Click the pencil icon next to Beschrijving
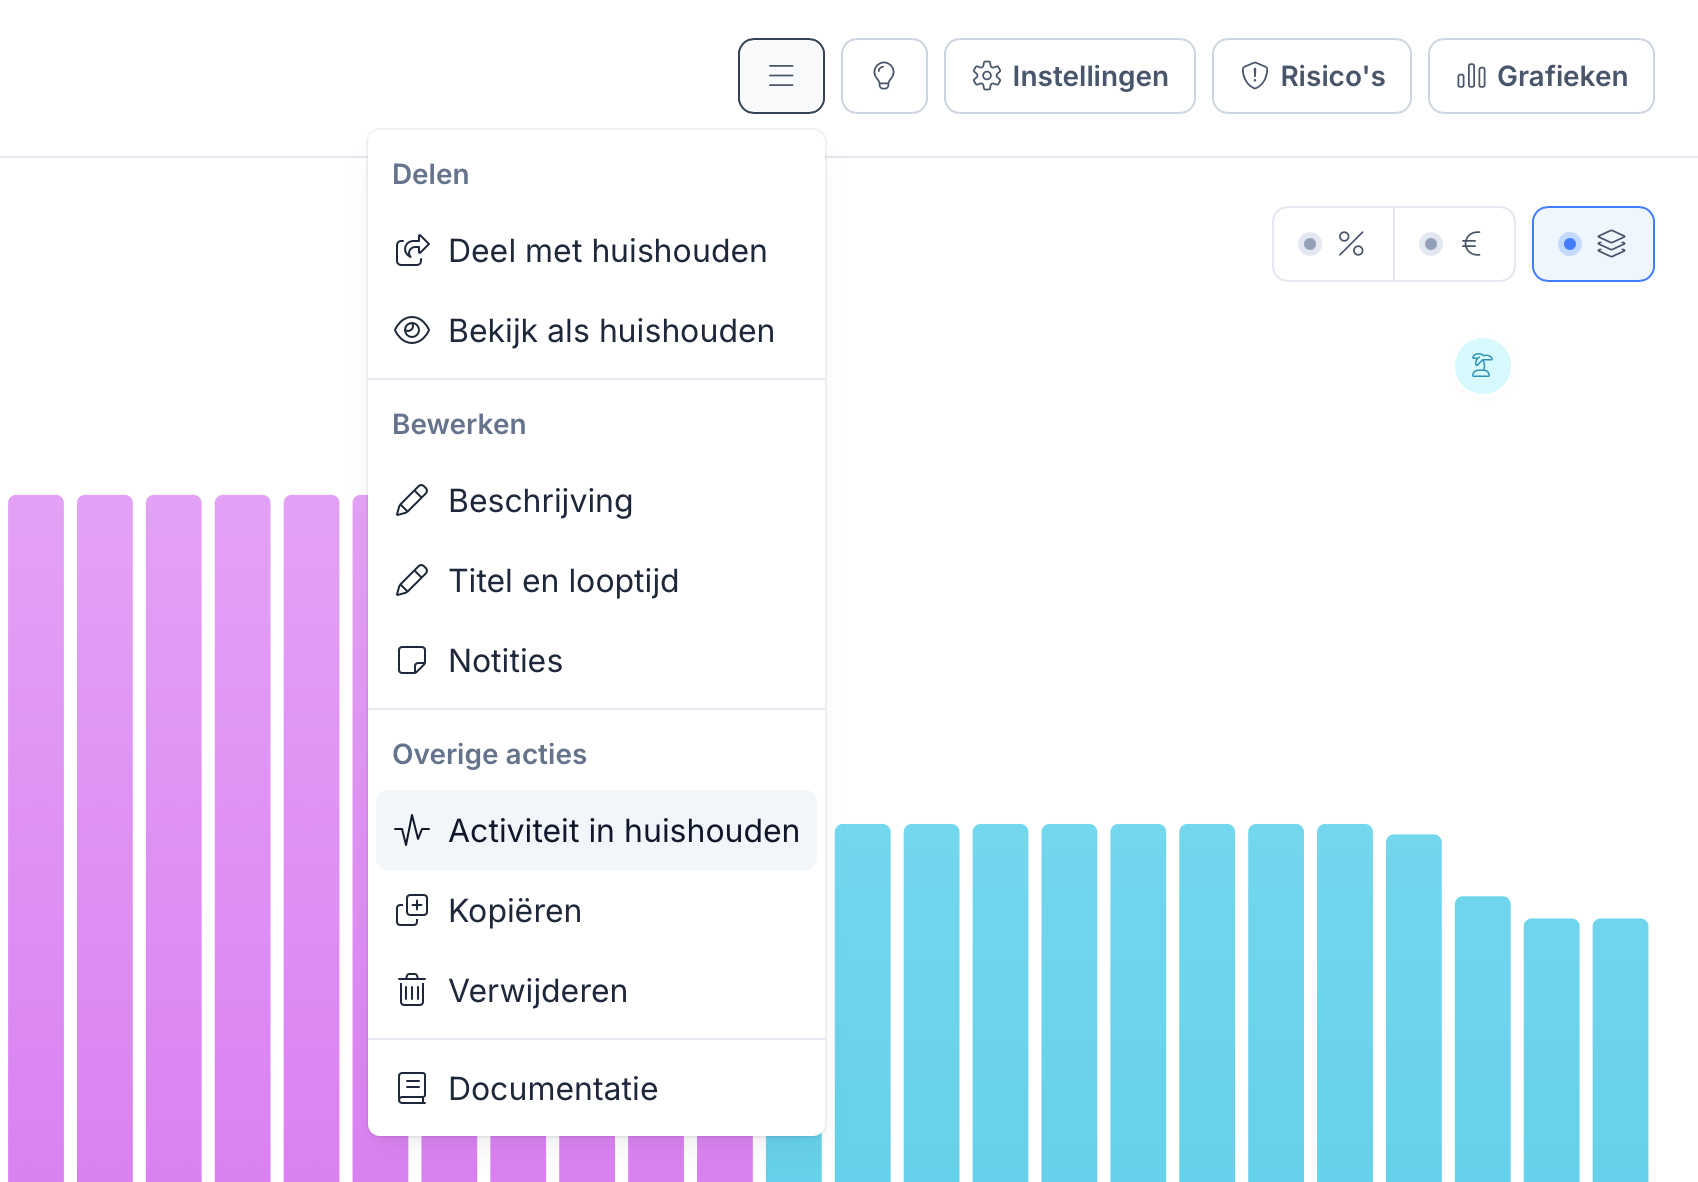The height and width of the screenshot is (1182, 1698). 412,500
